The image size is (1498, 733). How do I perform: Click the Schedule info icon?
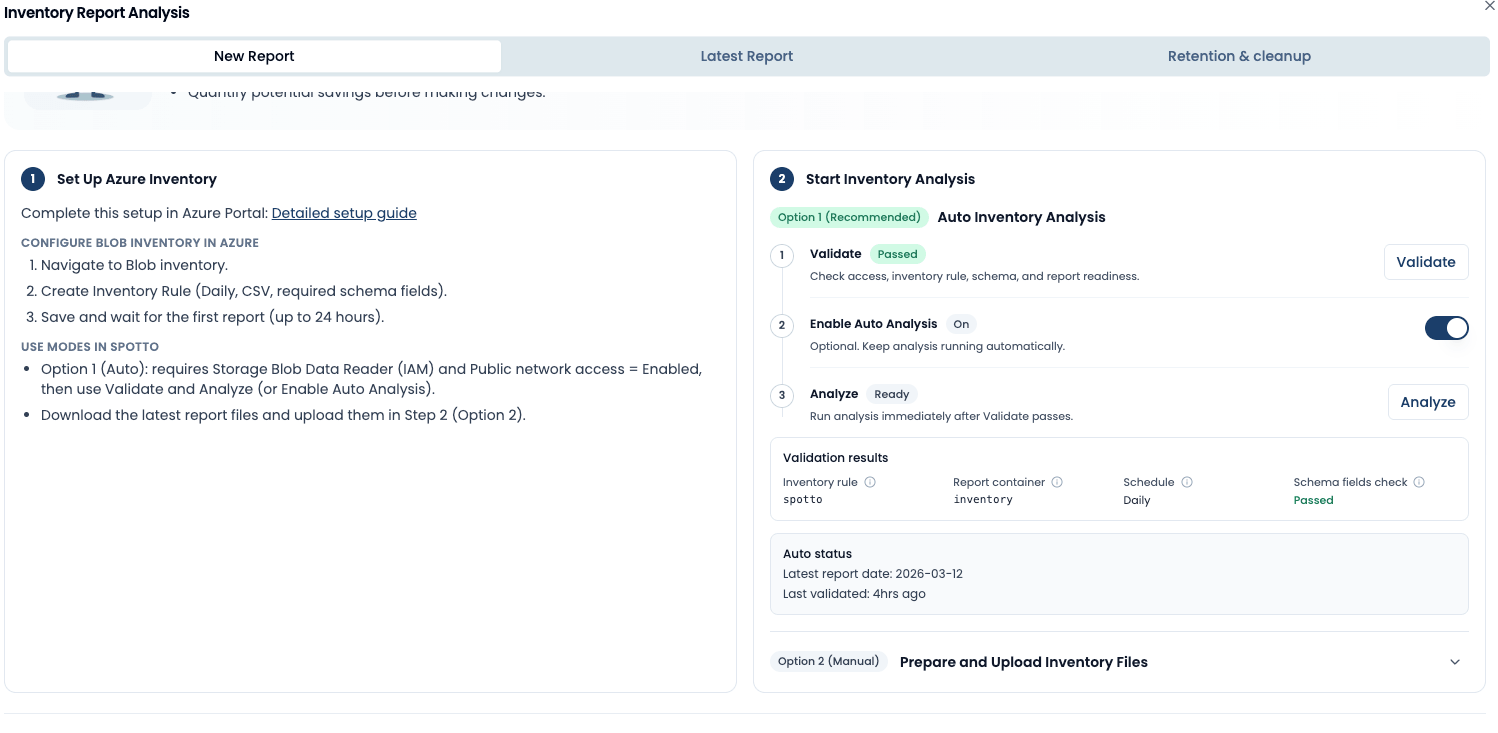[x=1186, y=481]
